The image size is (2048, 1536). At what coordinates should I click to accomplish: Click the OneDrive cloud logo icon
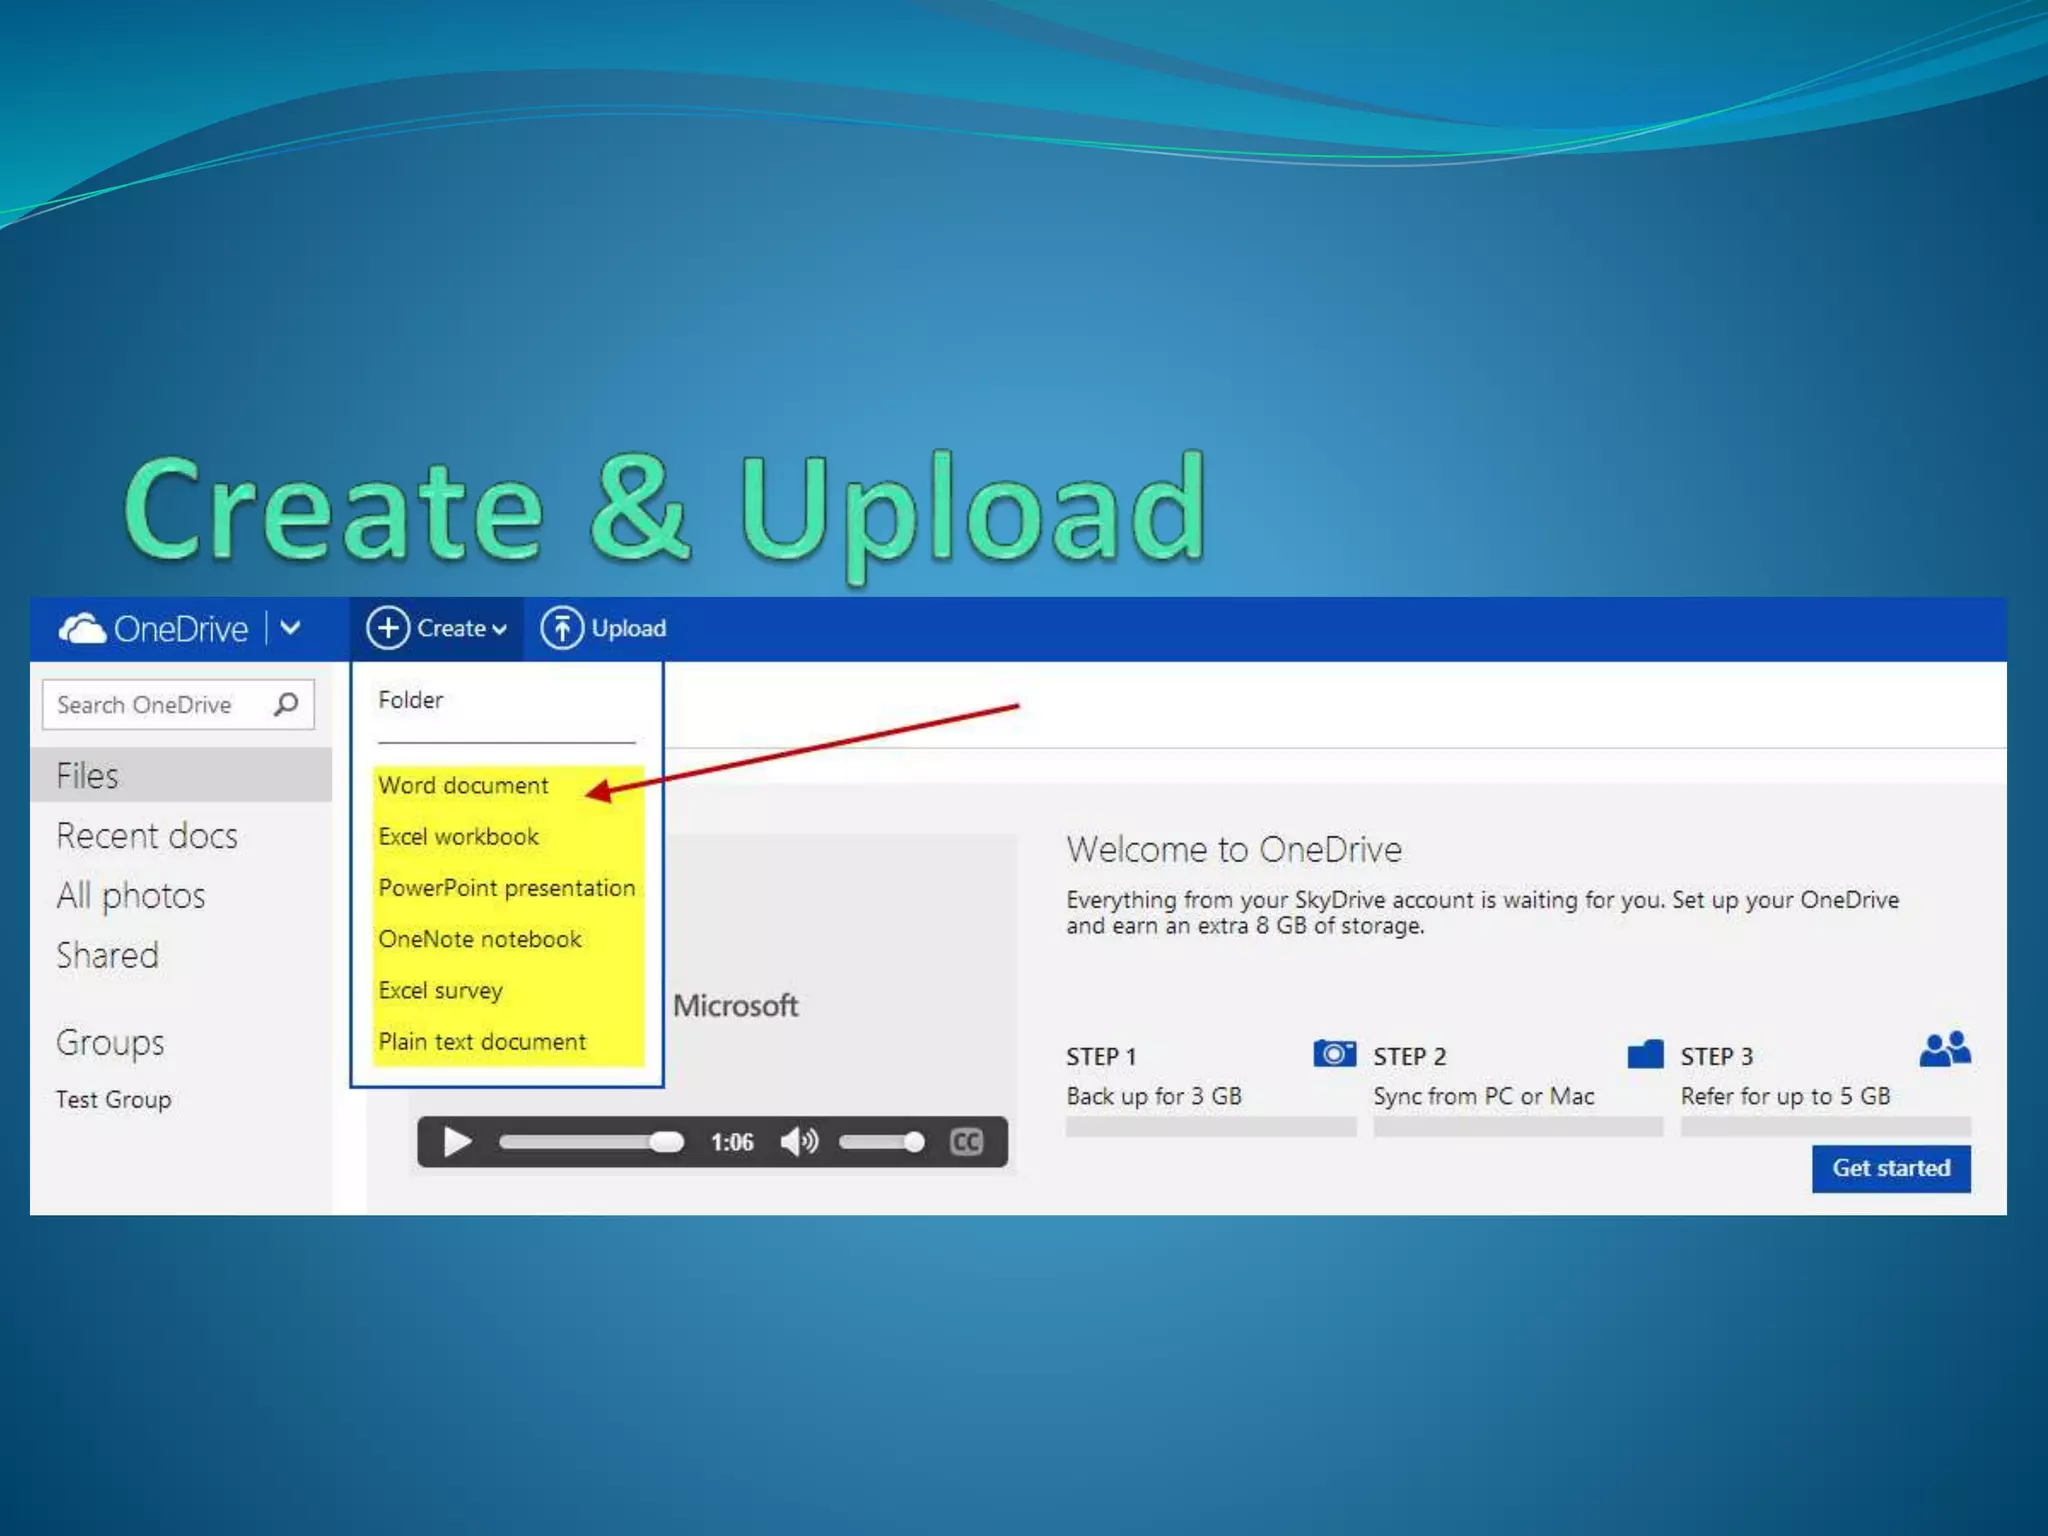pos(82,628)
